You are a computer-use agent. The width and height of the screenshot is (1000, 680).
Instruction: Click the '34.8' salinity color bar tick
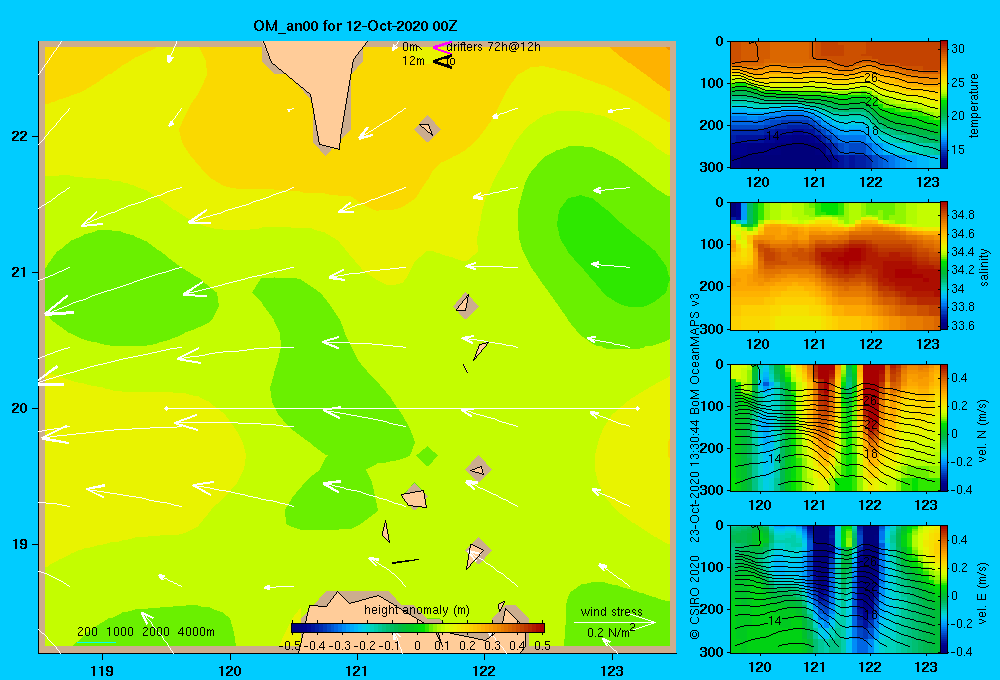coord(962,214)
